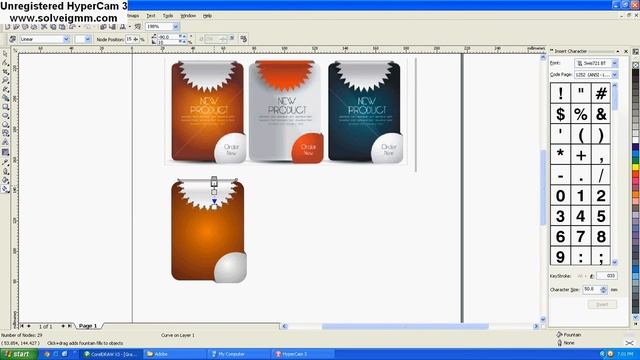
Task: Open the Window menu
Action: (188, 16)
